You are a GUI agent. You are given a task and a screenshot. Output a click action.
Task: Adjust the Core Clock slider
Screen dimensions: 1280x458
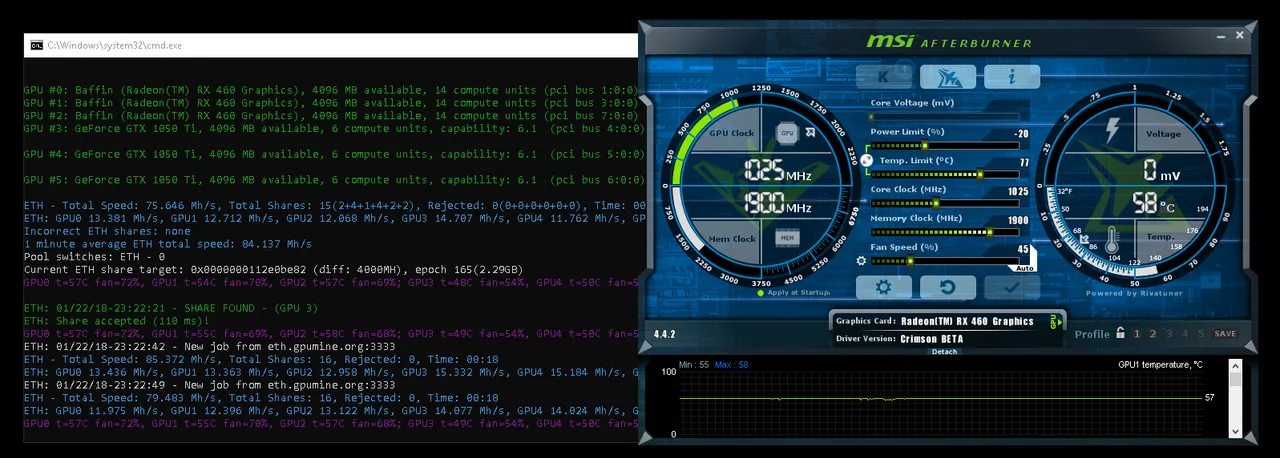click(944, 203)
